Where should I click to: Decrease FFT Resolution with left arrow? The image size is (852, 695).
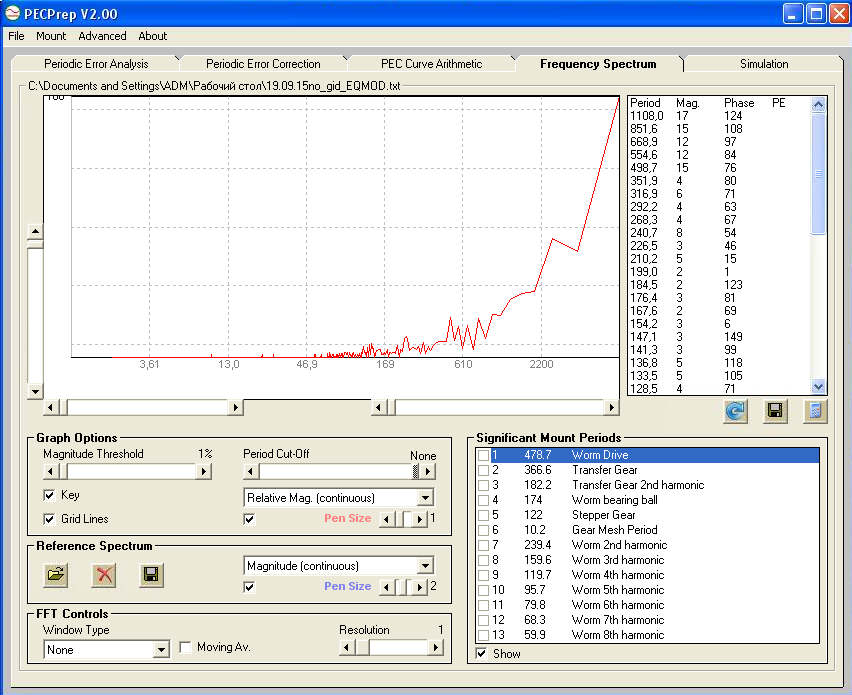(x=346, y=647)
